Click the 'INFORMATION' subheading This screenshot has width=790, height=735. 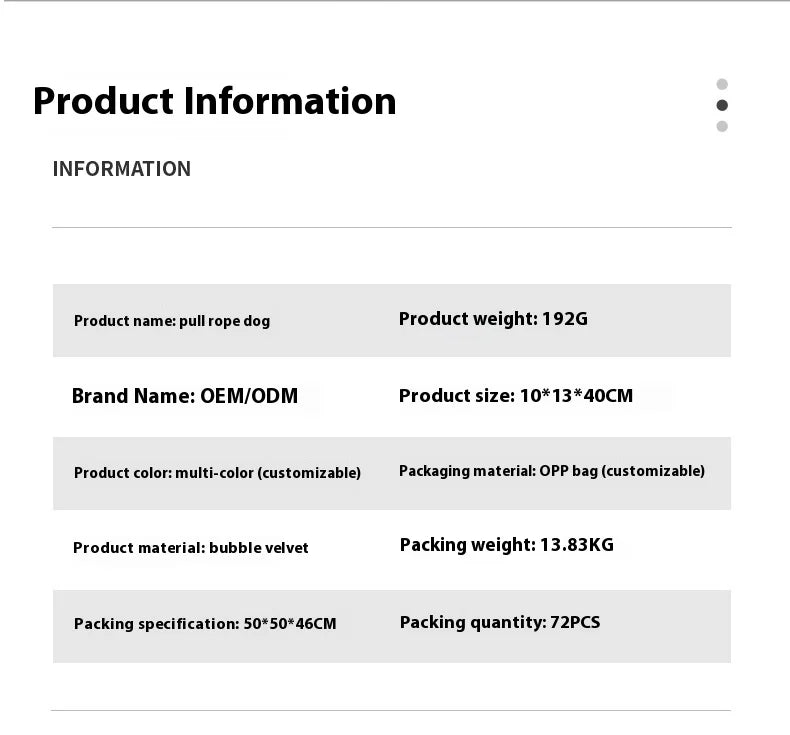[122, 169]
